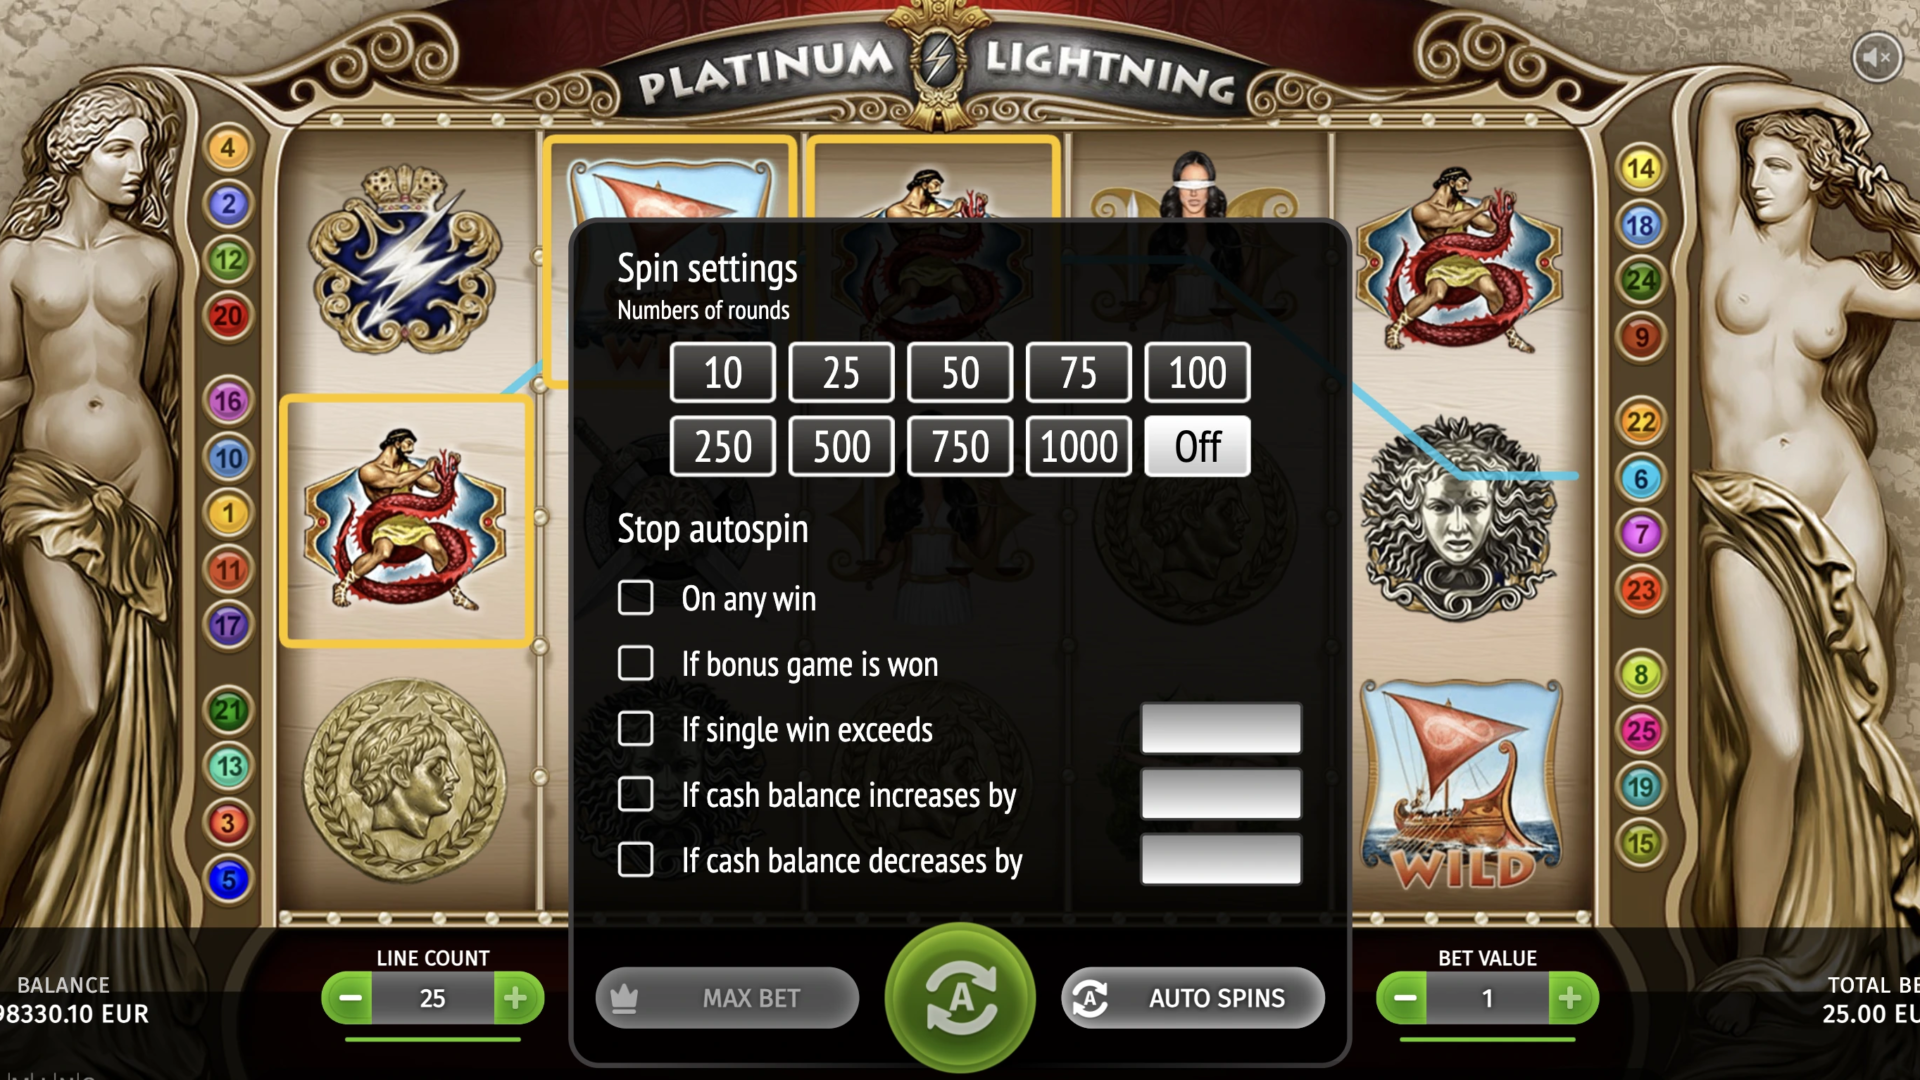Decrease line count with minus button
The image size is (1920, 1080).
(x=349, y=998)
